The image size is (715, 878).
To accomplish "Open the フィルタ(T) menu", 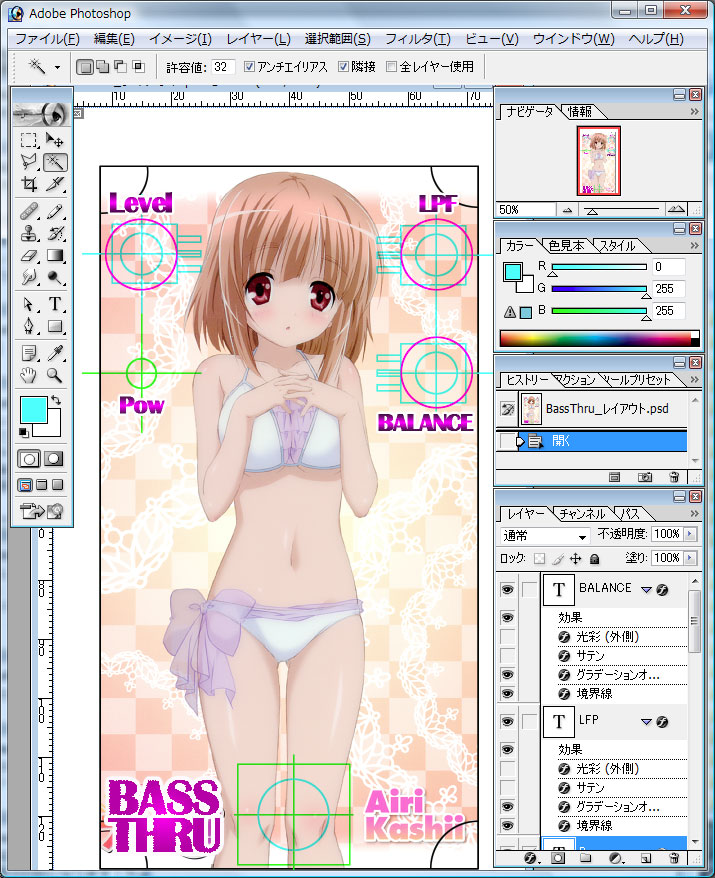I will [x=417, y=39].
